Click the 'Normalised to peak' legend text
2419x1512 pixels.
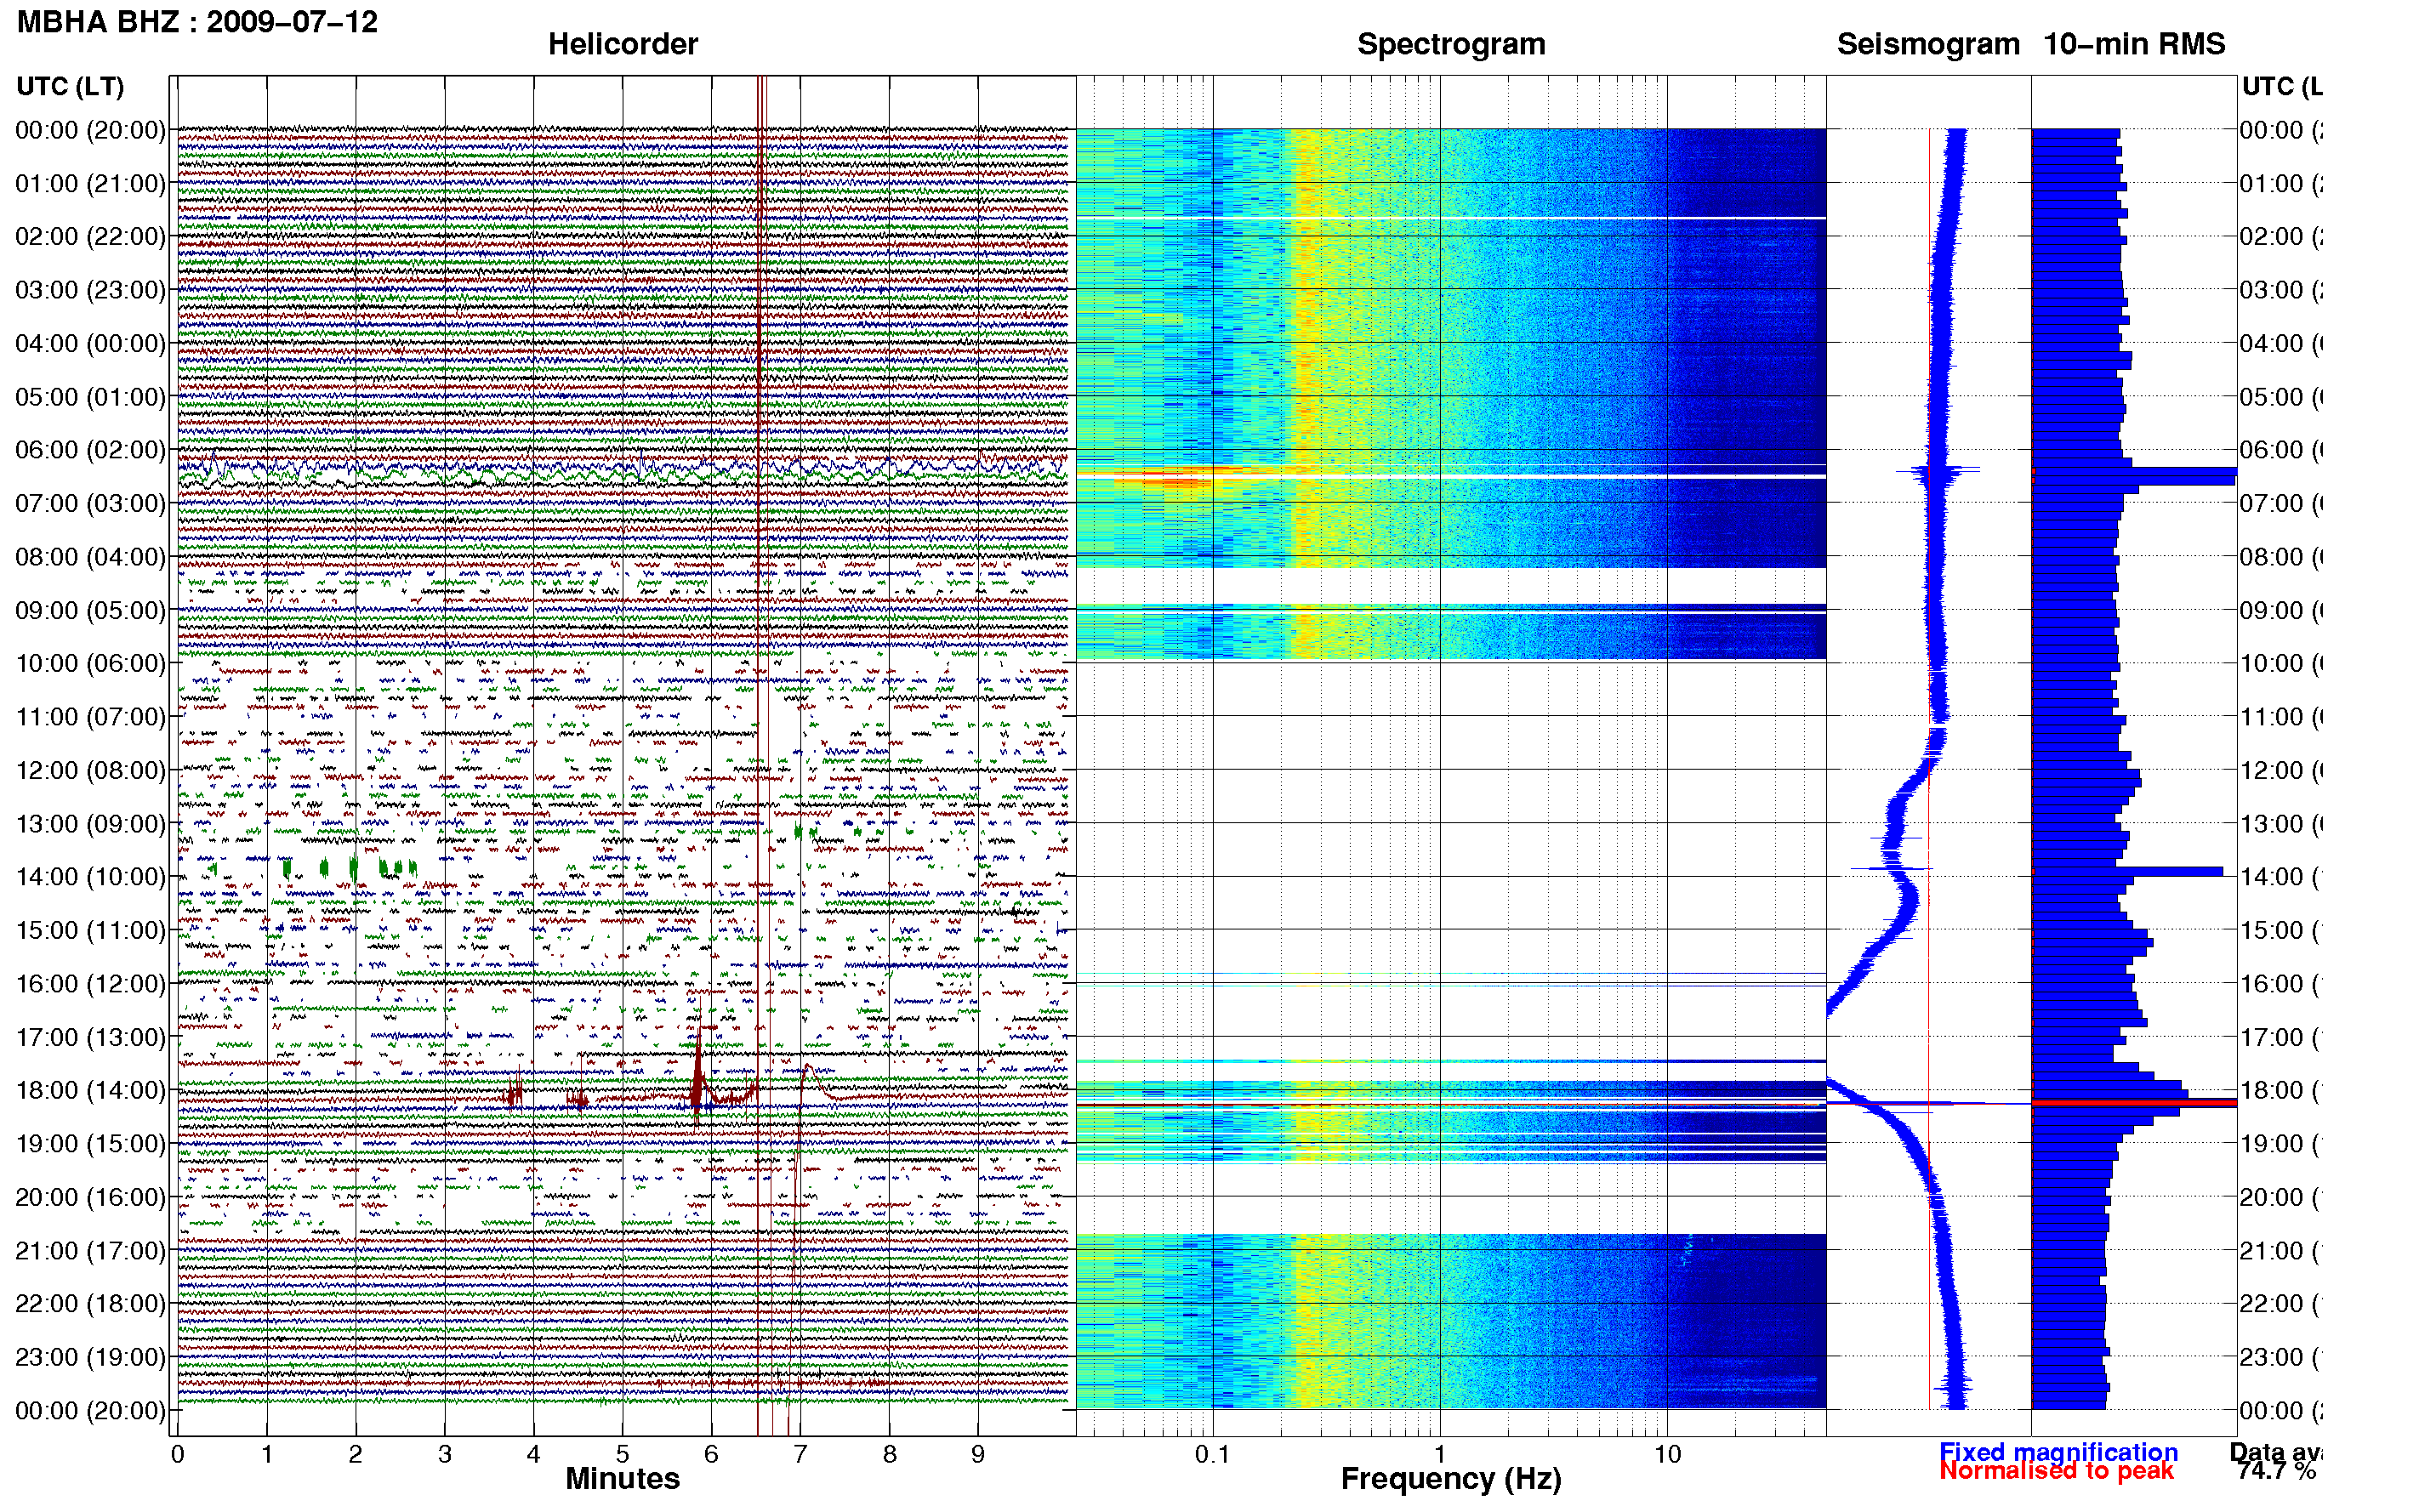point(2056,1471)
